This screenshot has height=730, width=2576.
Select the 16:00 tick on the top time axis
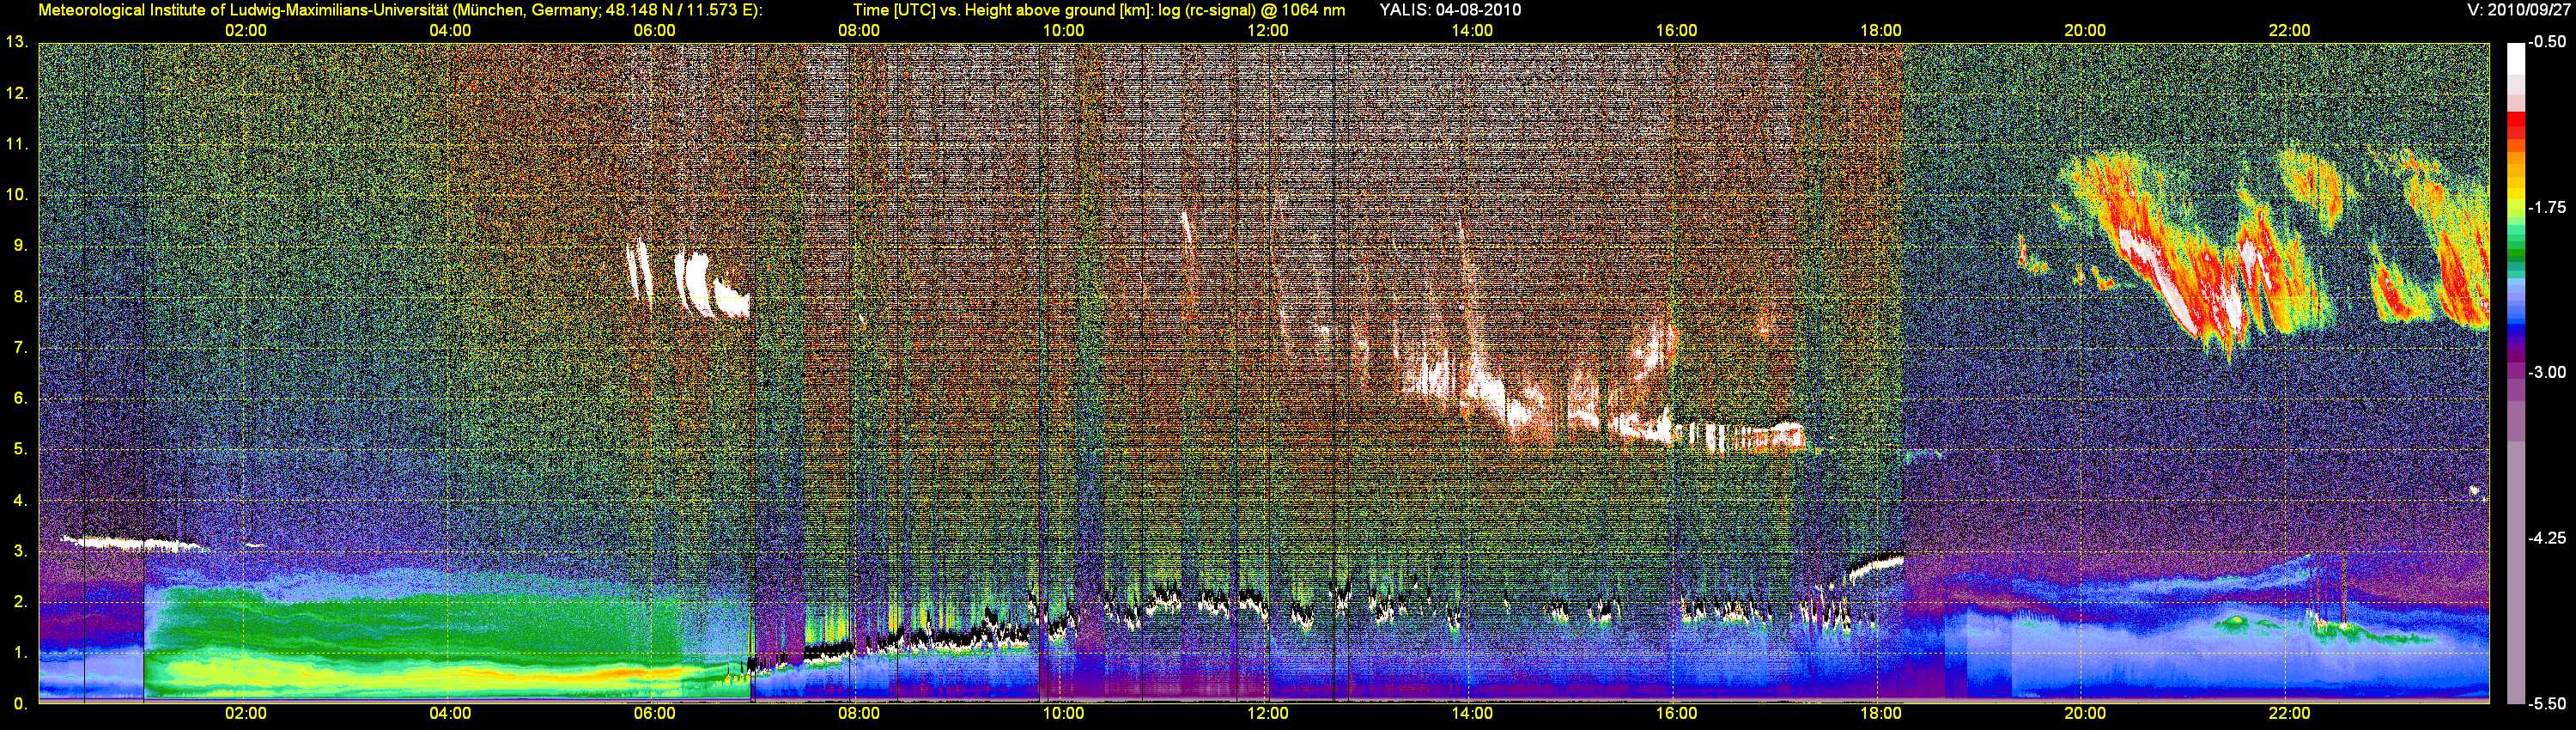pos(1676,31)
